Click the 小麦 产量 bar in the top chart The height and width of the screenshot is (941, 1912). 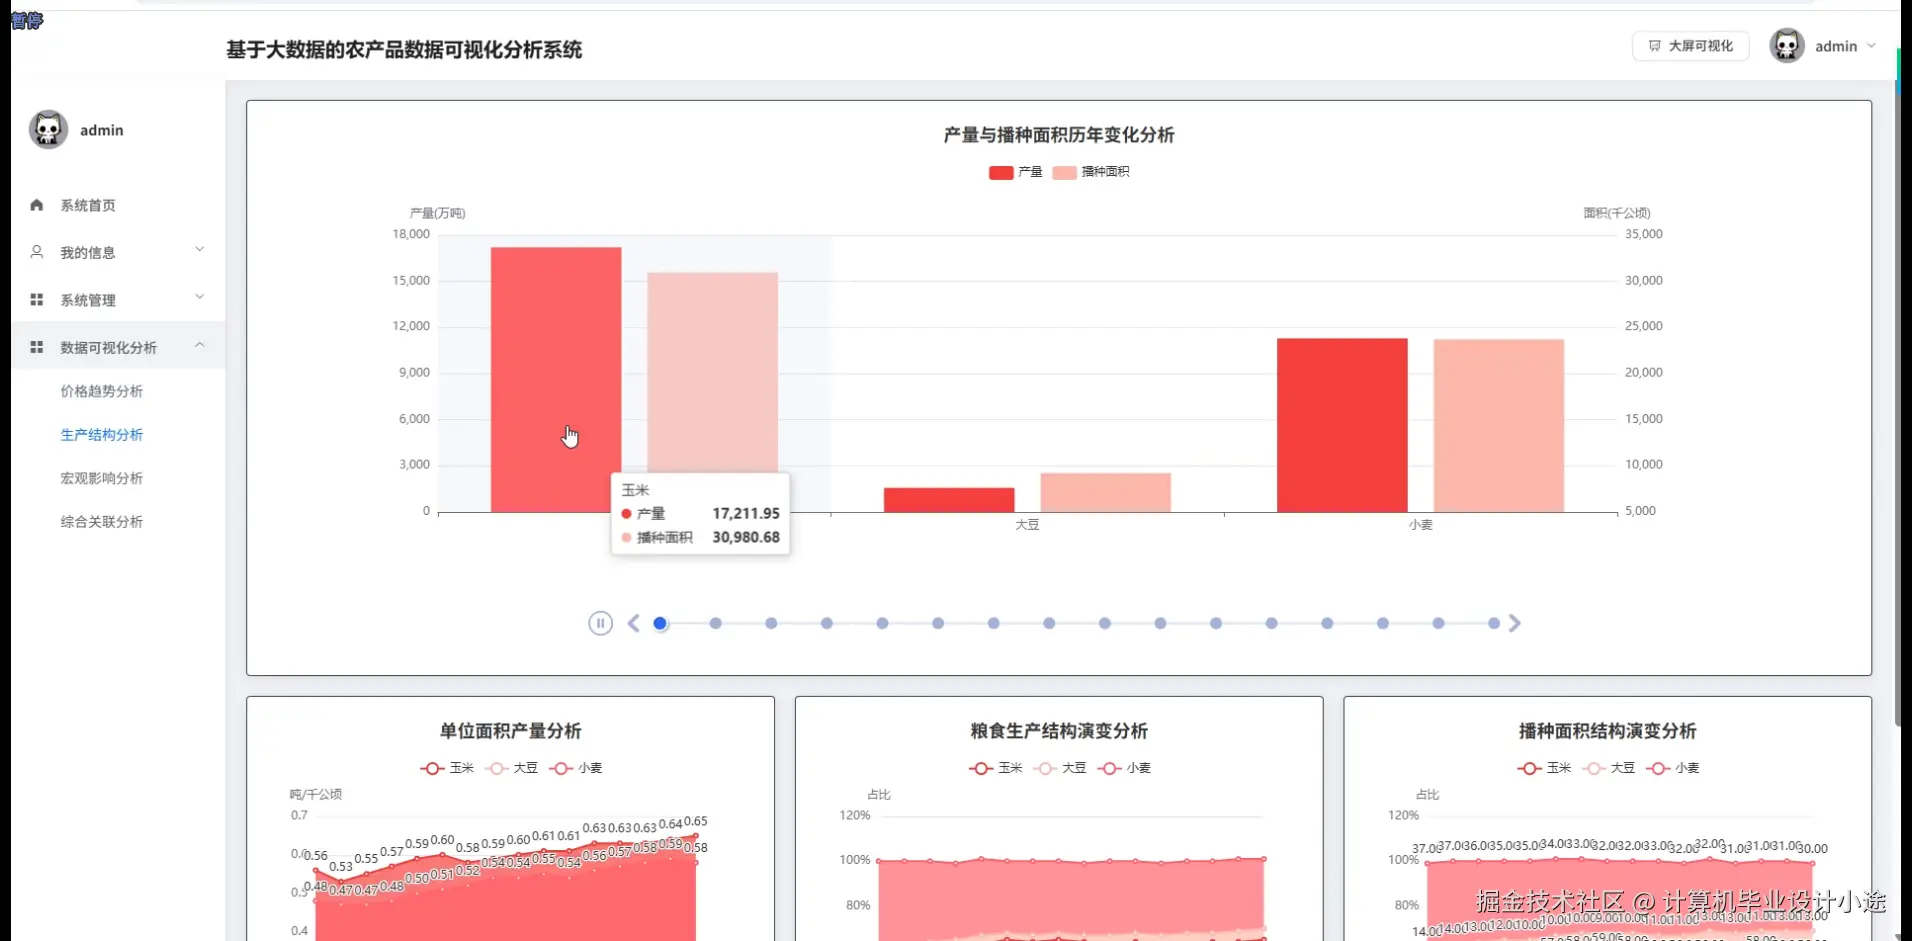(x=1342, y=426)
